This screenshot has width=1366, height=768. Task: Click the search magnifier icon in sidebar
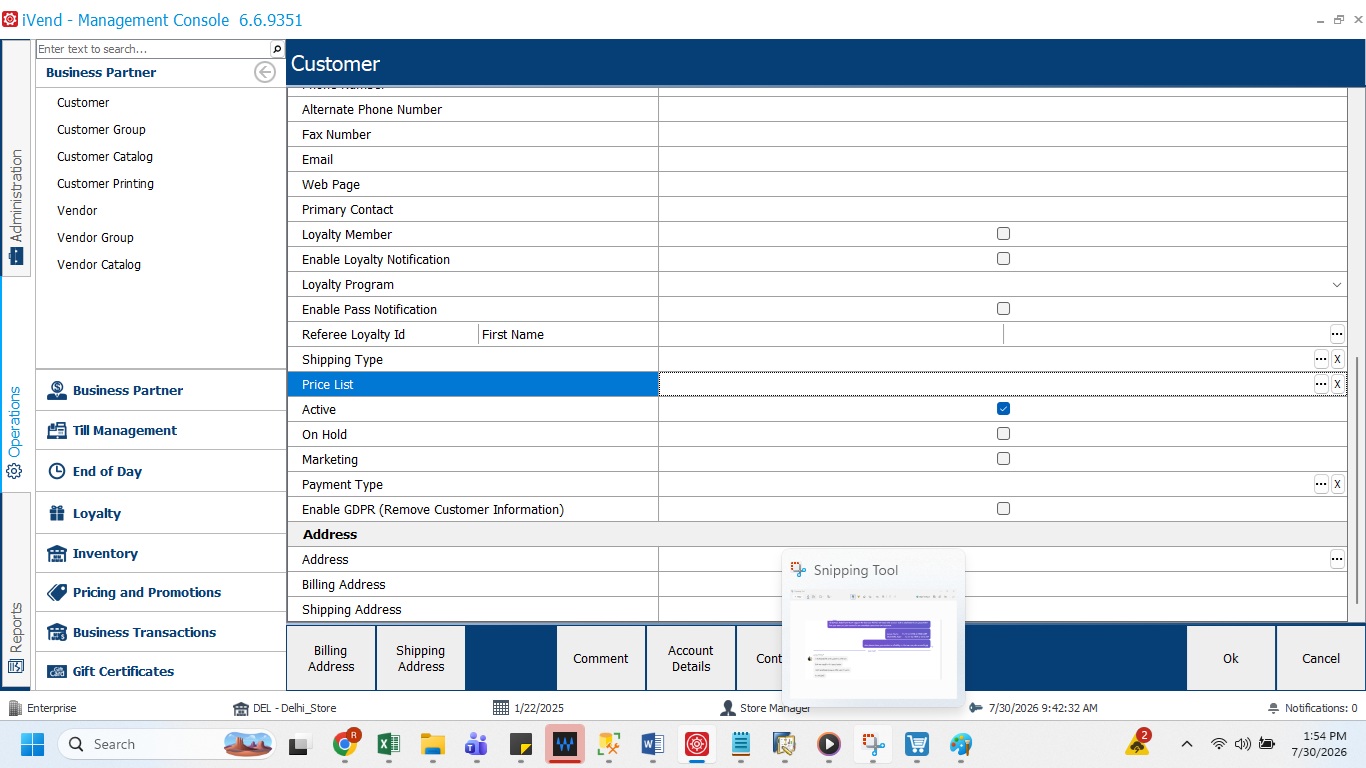[x=277, y=49]
